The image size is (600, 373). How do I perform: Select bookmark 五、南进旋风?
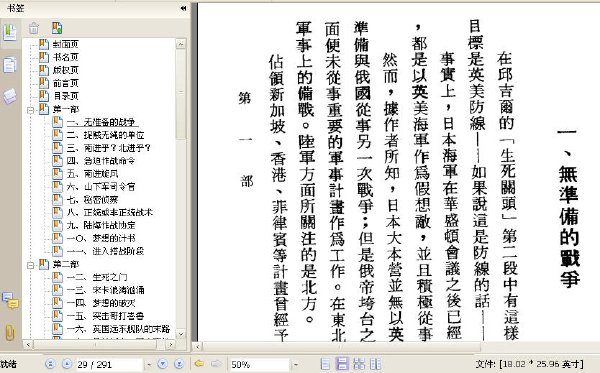(x=92, y=174)
